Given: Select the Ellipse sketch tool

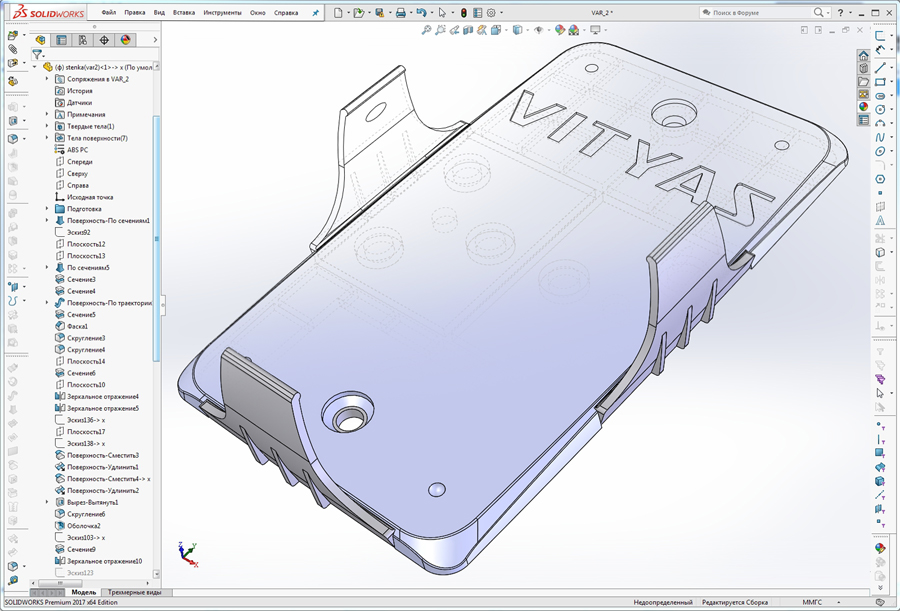Looking at the screenshot, I should (880, 152).
